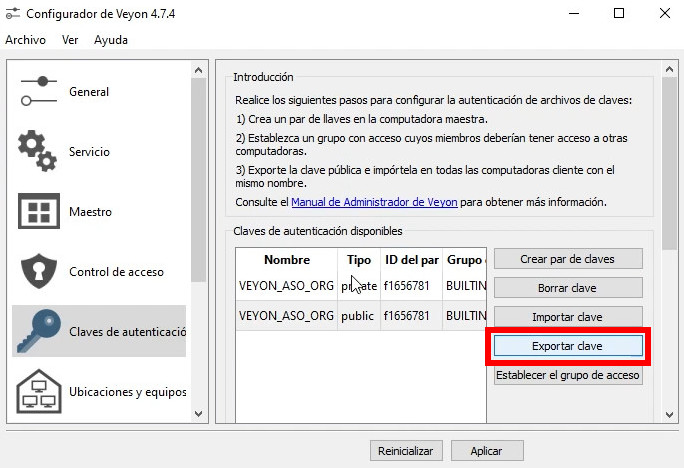The height and width of the screenshot is (468, 684).
Task: Click the Borrar clave button
Action: click(x=567, y=288)
